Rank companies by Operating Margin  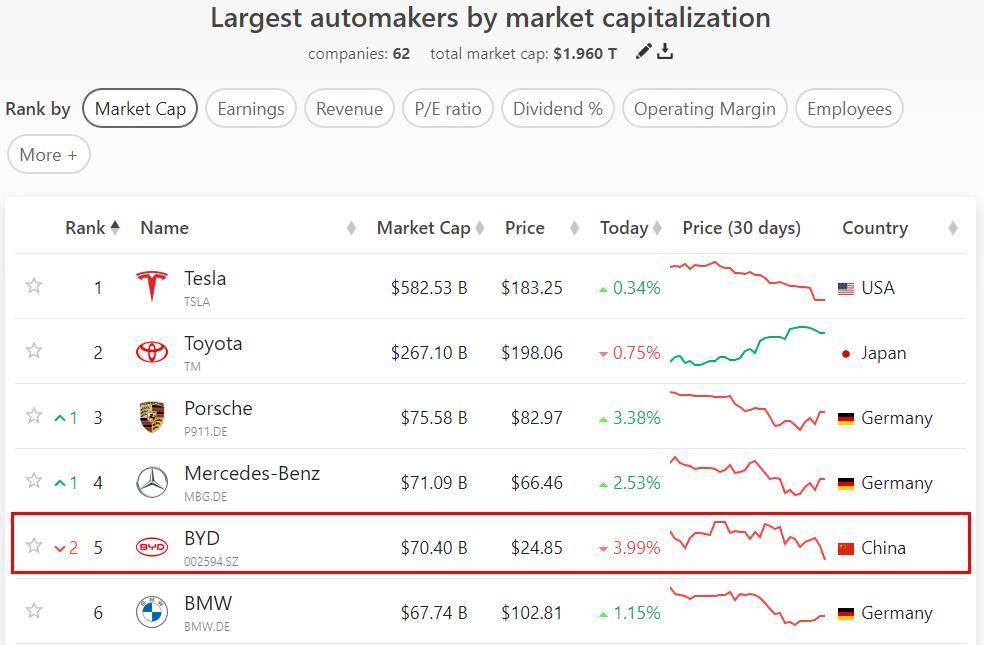point(704,109)
